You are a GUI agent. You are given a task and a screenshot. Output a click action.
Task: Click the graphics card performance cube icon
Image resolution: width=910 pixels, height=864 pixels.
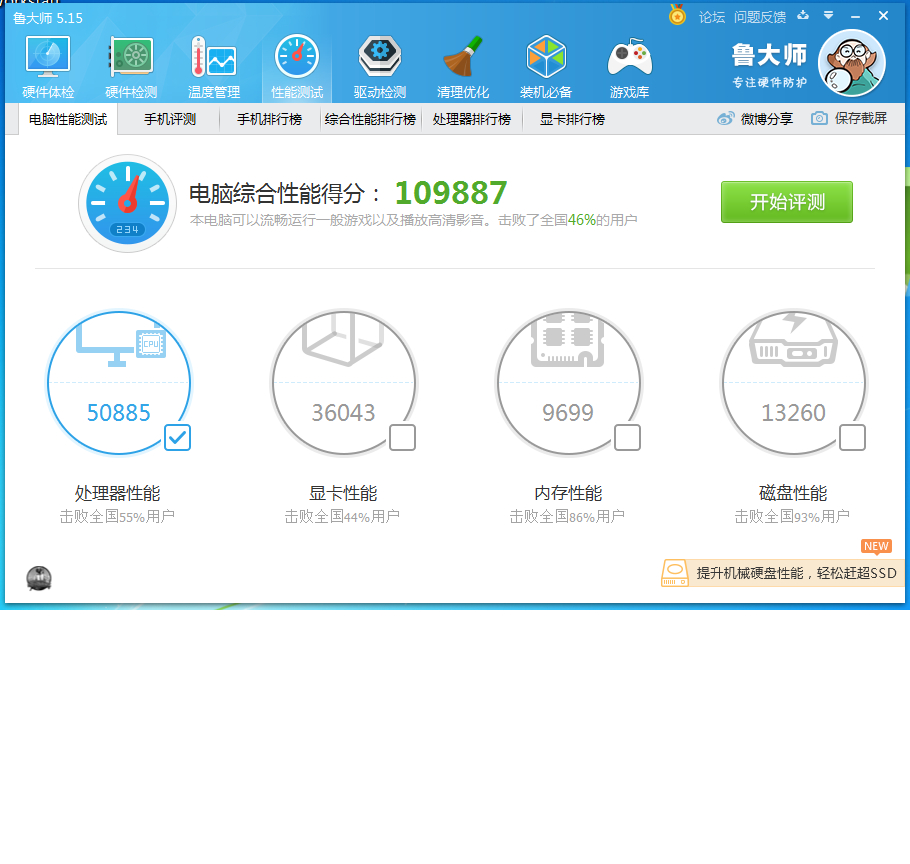pos(343,340)
